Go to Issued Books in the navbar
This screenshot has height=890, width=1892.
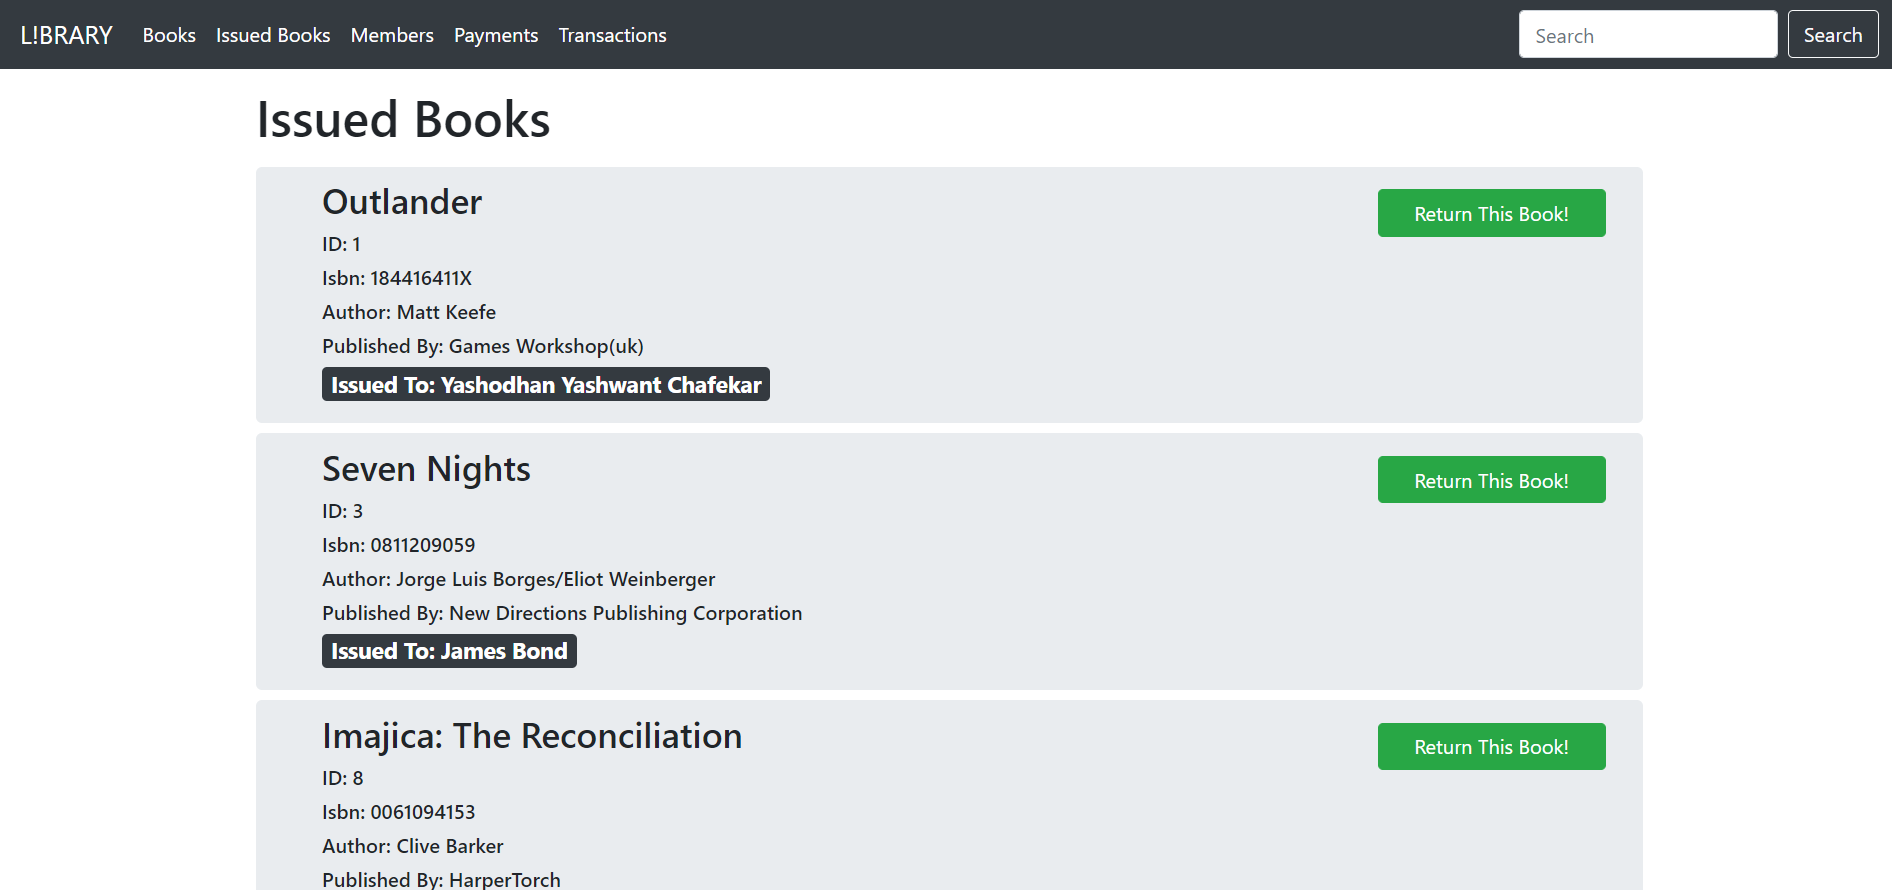click(x=273, y=35)
